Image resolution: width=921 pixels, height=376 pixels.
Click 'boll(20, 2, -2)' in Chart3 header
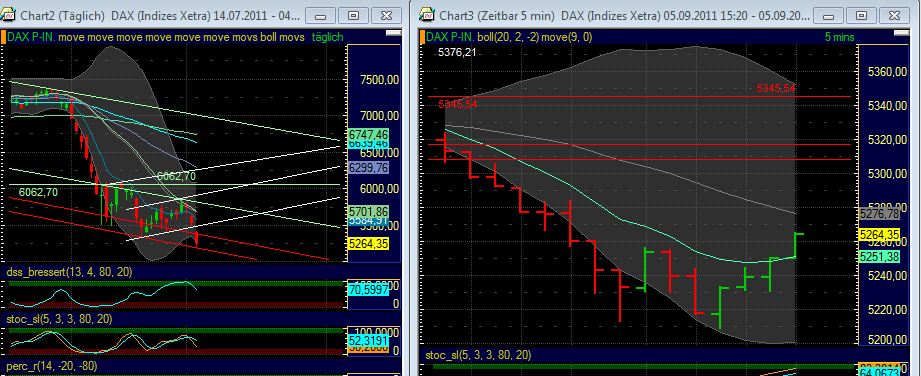pos(508,37)
